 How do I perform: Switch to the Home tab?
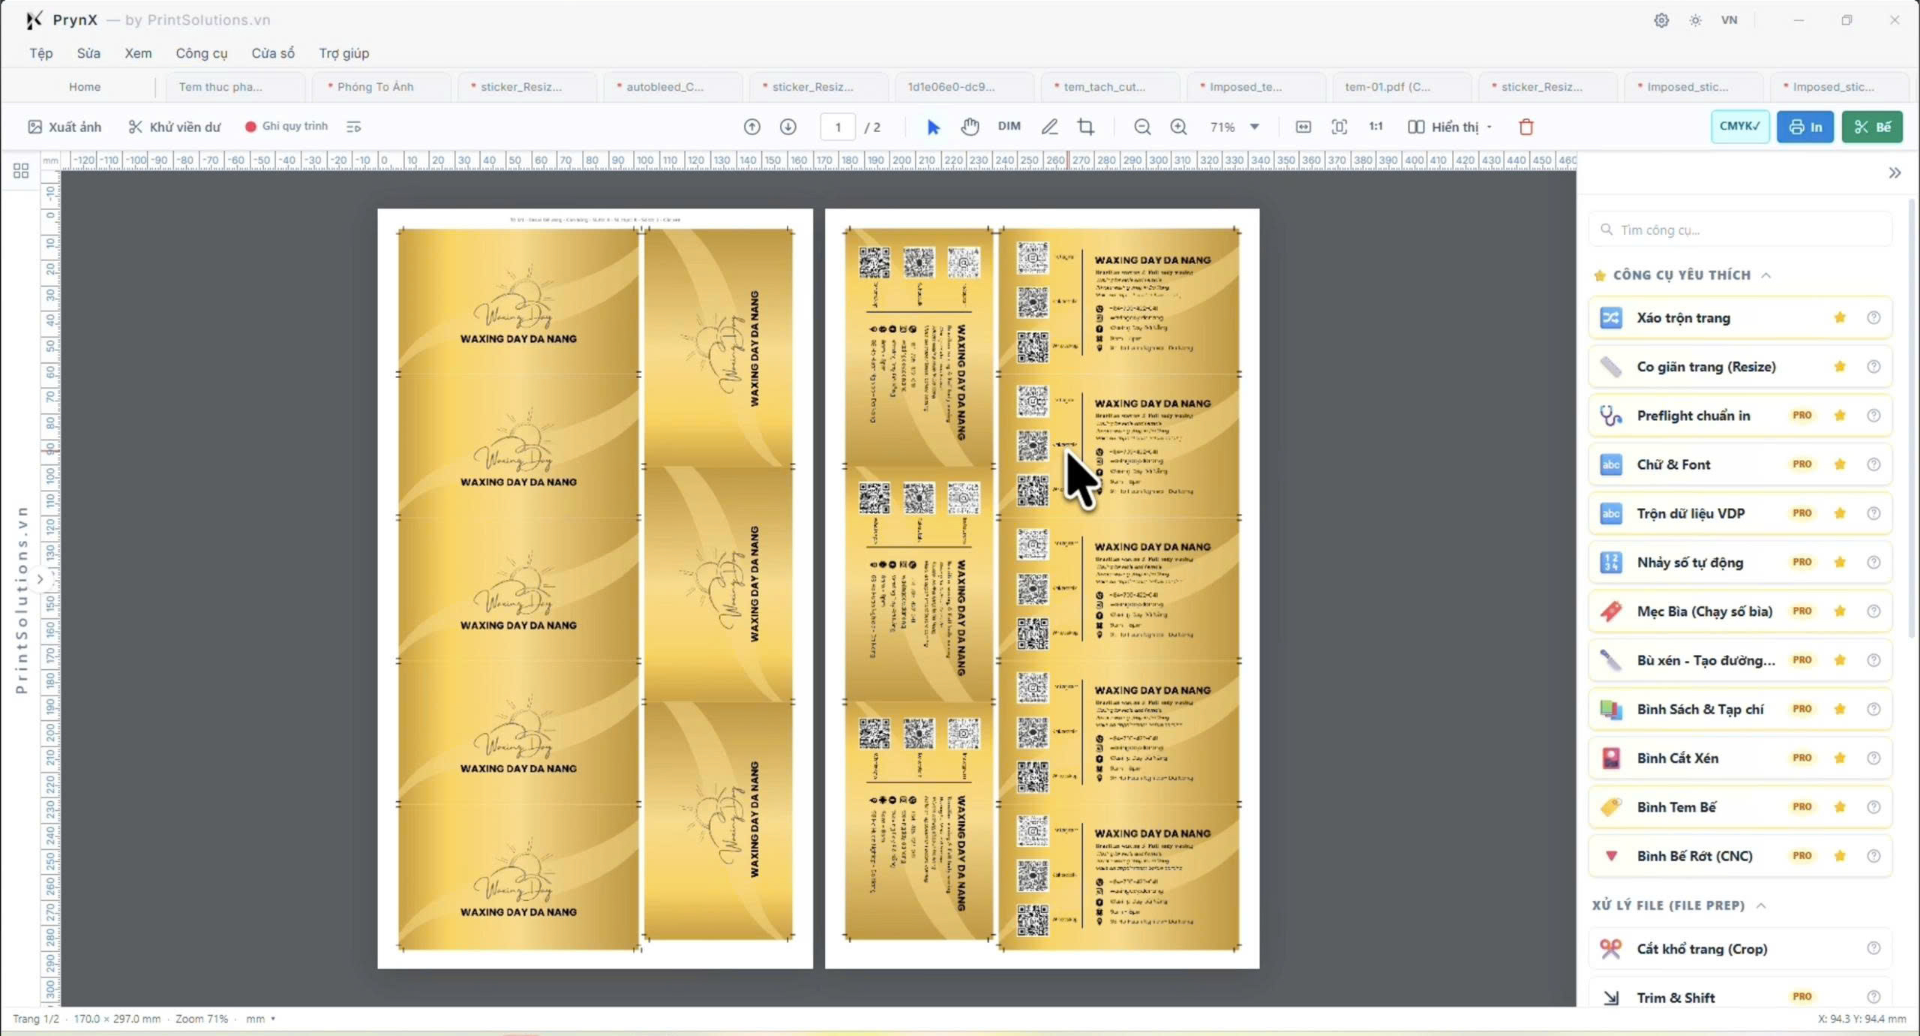84,87
